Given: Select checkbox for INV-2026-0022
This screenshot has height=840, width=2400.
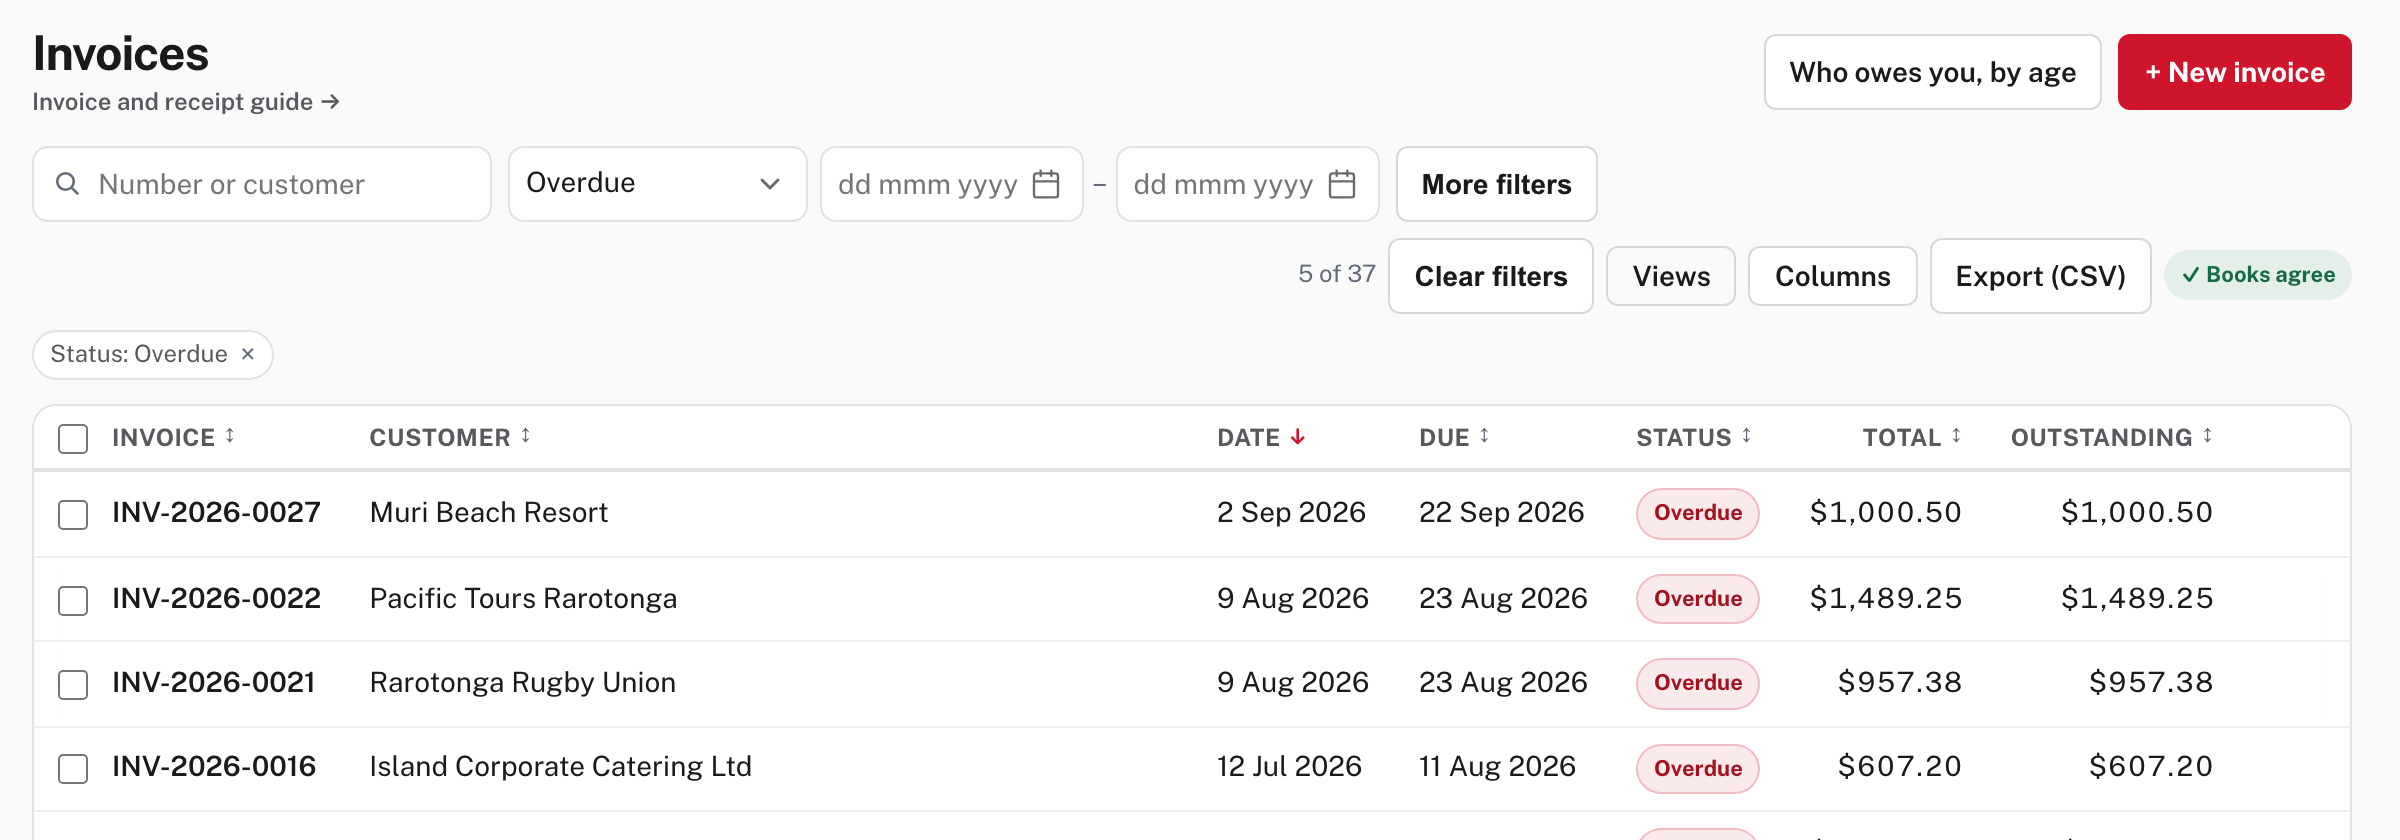Looking at the screenshot, I should (73, 601).
